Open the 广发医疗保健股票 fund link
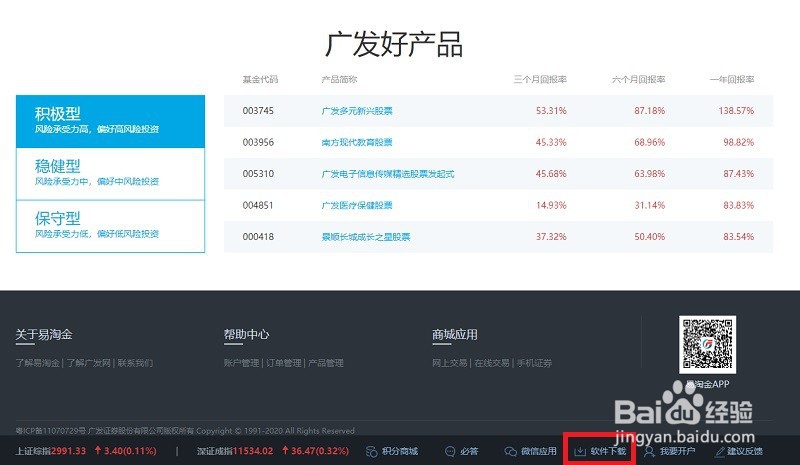The image size is (800, 465). pos(357,205)
